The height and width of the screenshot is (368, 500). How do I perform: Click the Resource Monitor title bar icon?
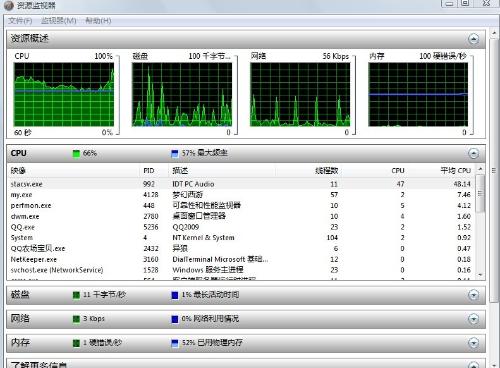[9, 5]
